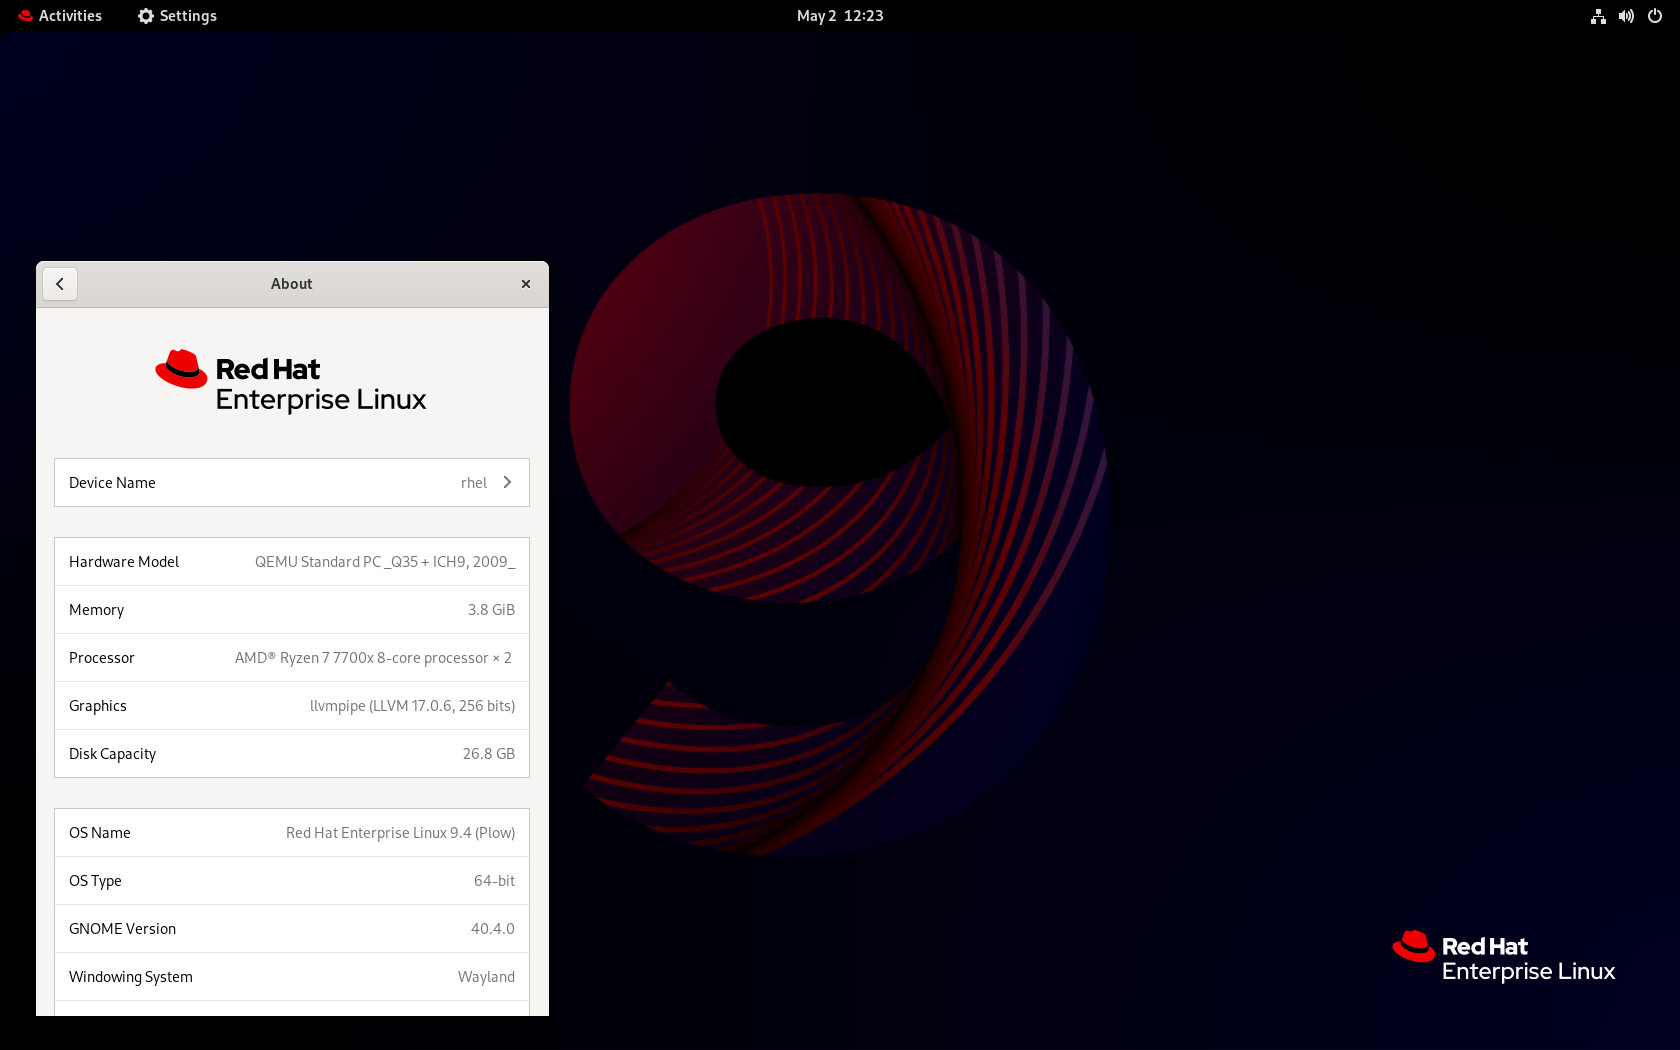Click the device name value rhel
This screenshot has width=1680, height=1050.
tap(474, 483)
